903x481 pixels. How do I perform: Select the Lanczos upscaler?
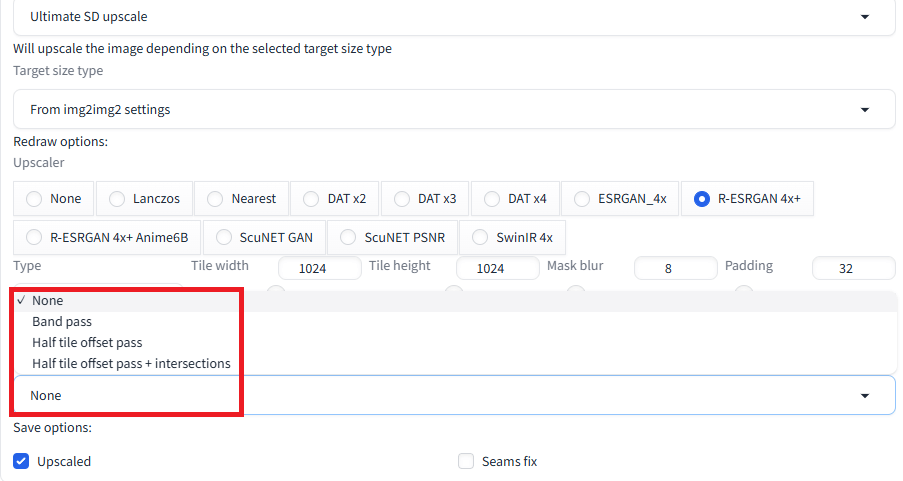coord(117,199)
